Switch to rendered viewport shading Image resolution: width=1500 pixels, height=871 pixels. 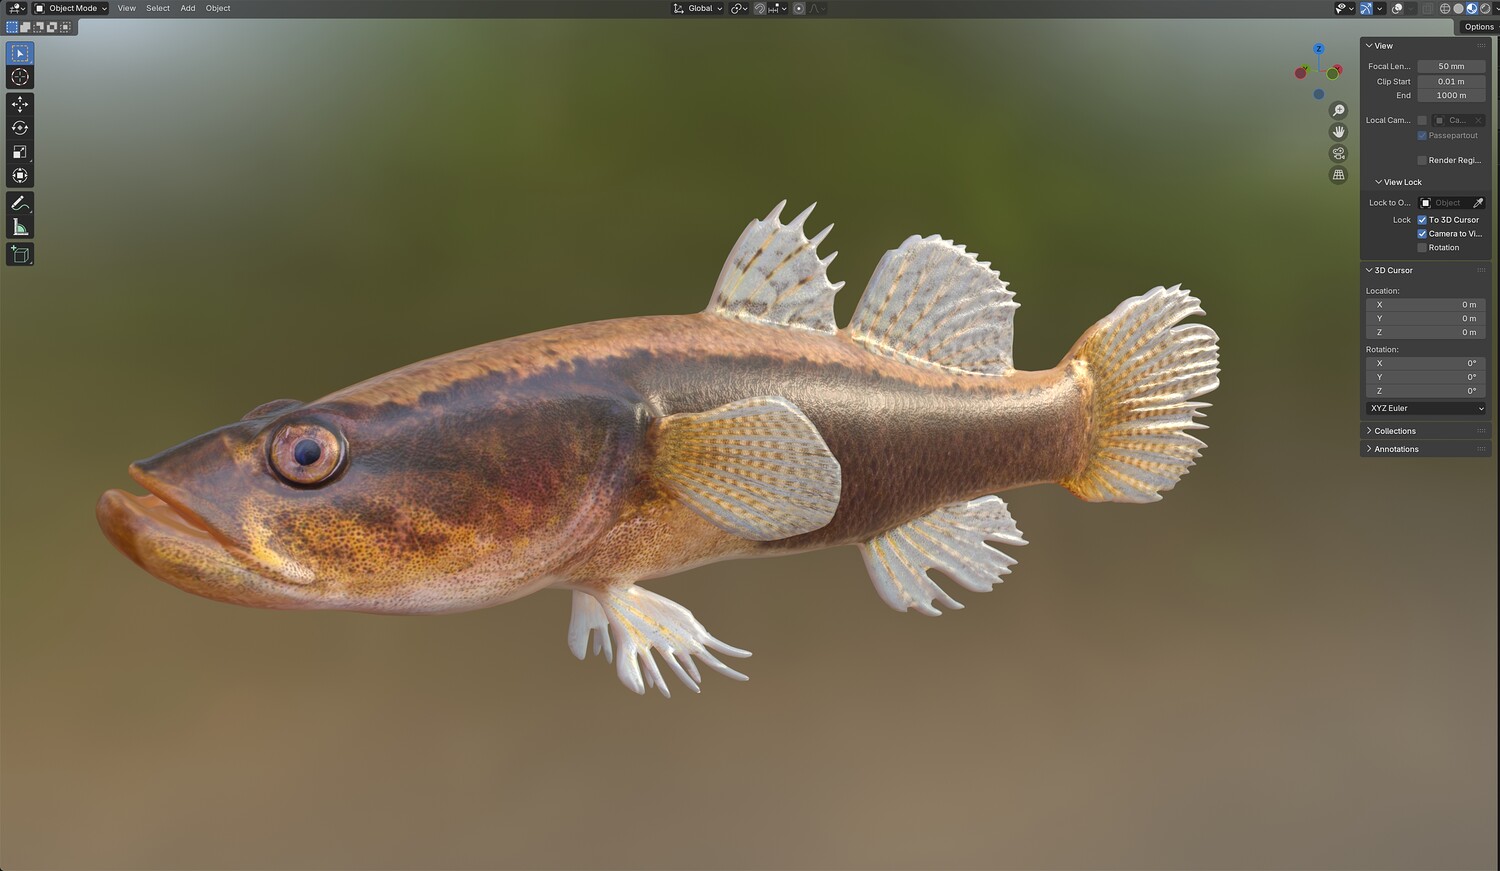[x=1485, y=8]
